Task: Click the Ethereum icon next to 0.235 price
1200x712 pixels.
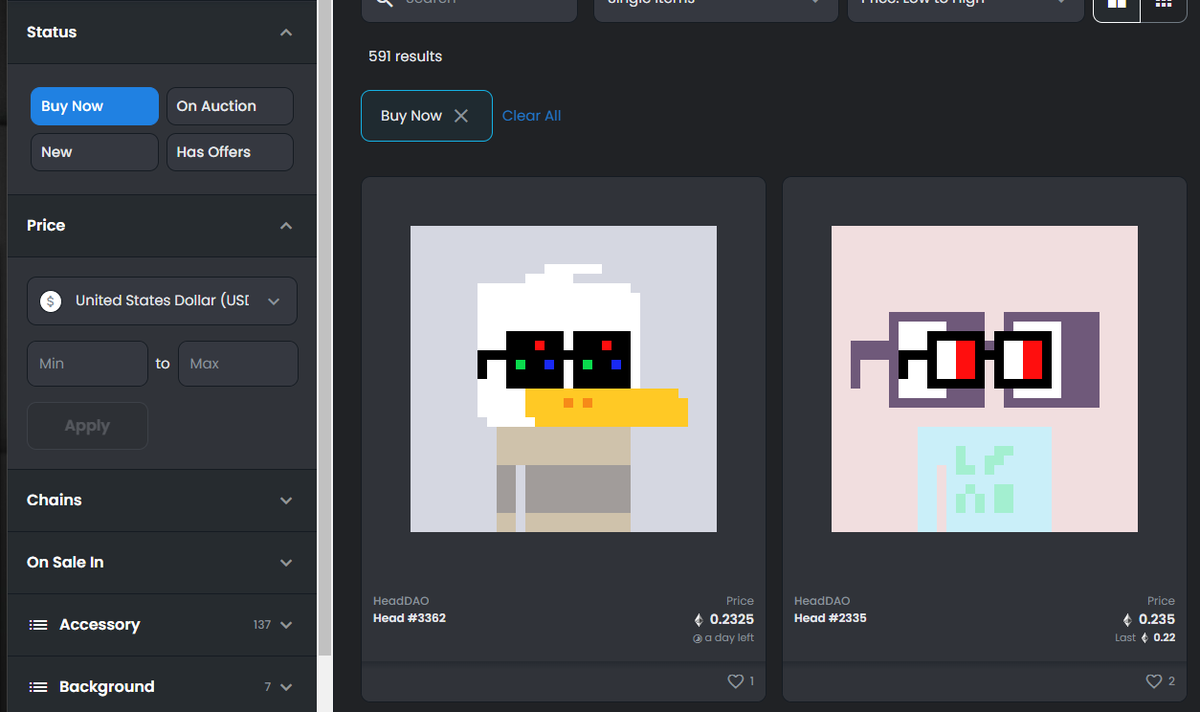Action: point(1128,620)
